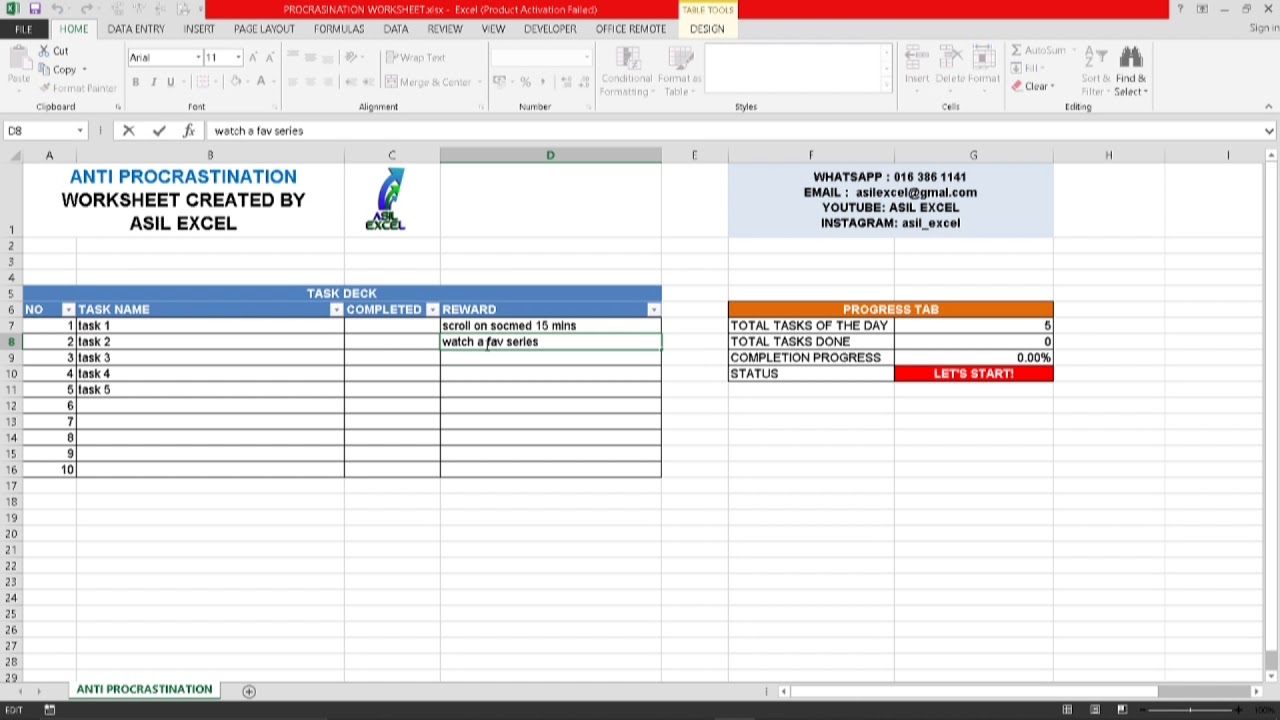Screen dimensions: 1280x720
Task: Redo the last action
Action: pos(87,9)
